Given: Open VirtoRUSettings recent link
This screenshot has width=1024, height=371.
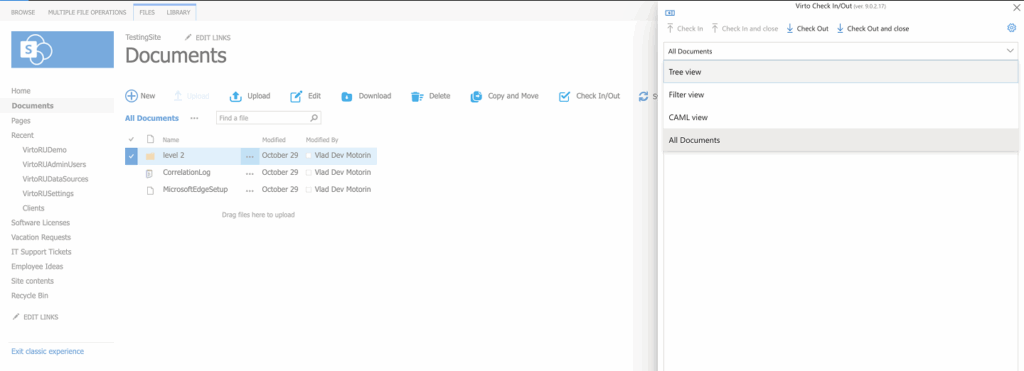Looking at the screenshot, I should point(48,193).
